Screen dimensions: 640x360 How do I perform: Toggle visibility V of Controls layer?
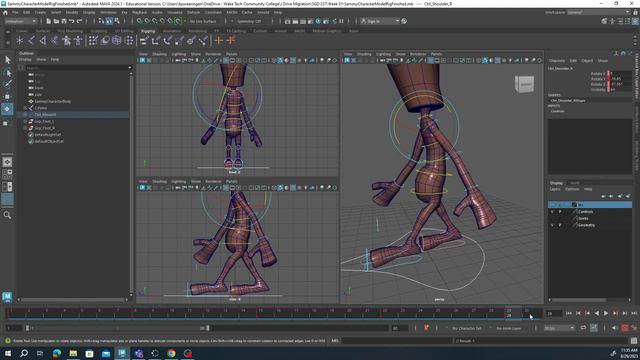coord(552,212)
